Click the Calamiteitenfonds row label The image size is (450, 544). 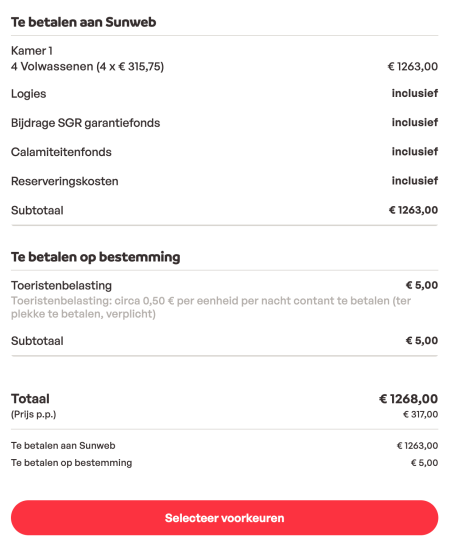click(61, 152)
